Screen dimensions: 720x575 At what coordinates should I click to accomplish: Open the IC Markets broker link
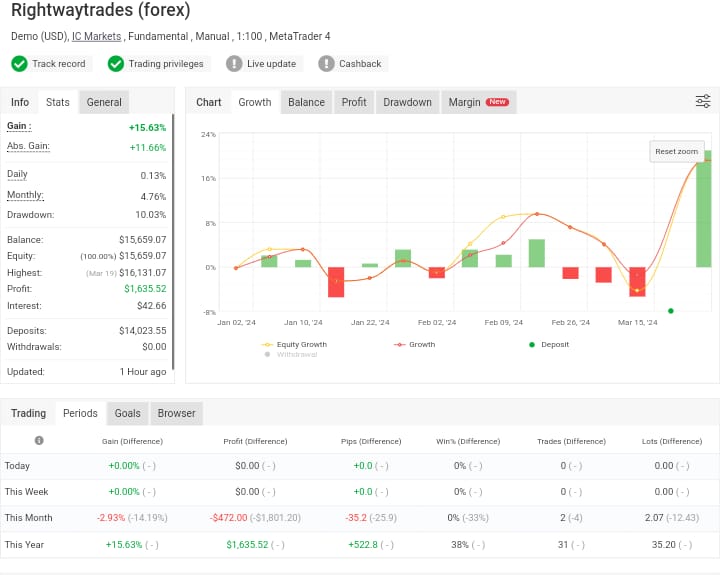tap(96, 36)
